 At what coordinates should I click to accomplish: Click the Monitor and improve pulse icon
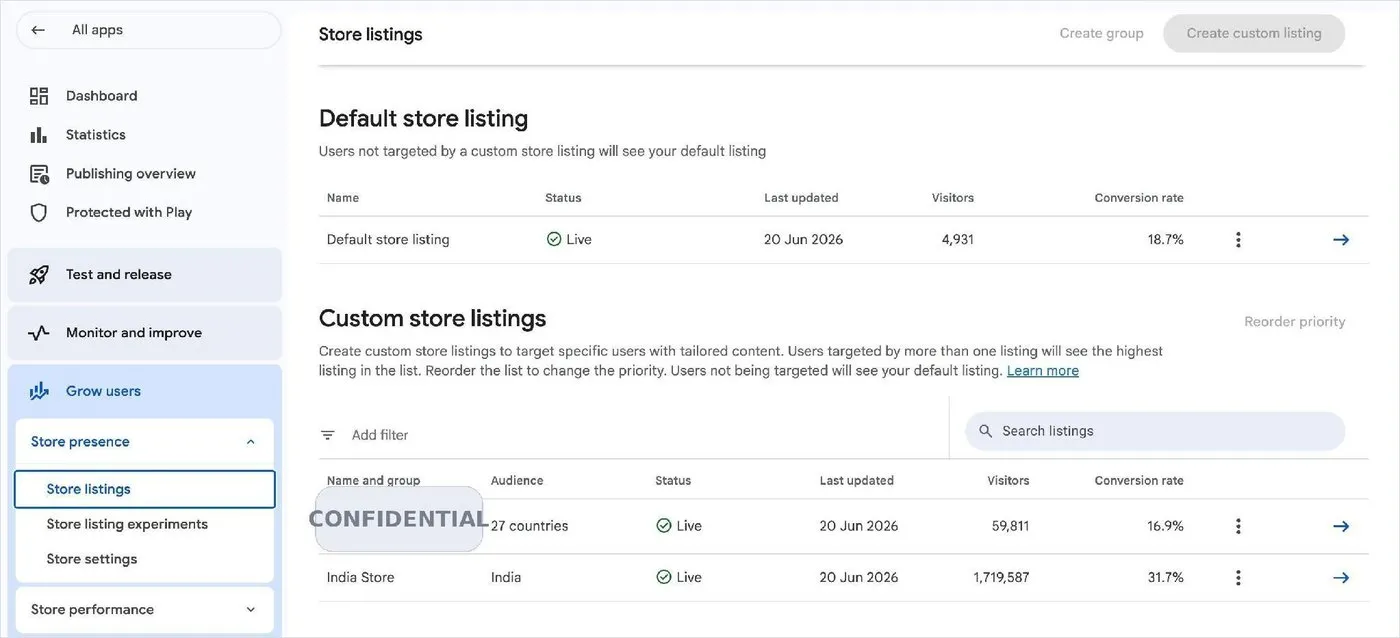[x=39, y=333]
